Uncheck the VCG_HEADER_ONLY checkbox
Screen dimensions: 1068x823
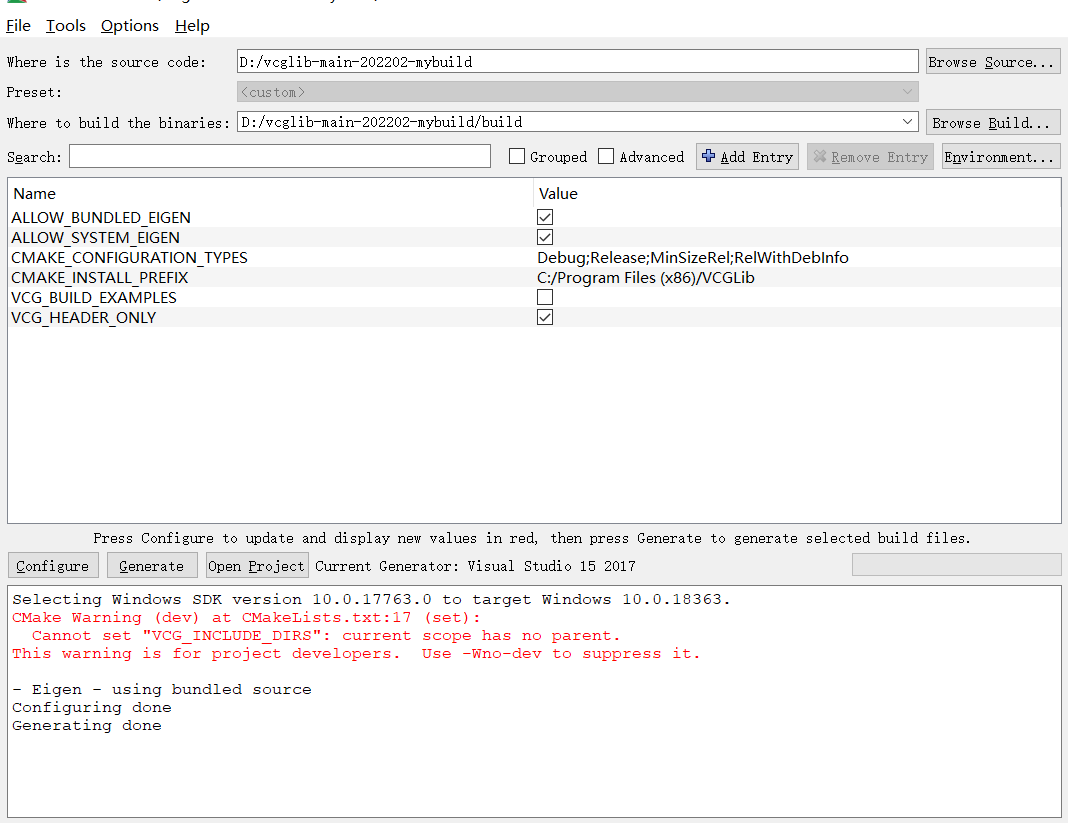coord(545,317)
